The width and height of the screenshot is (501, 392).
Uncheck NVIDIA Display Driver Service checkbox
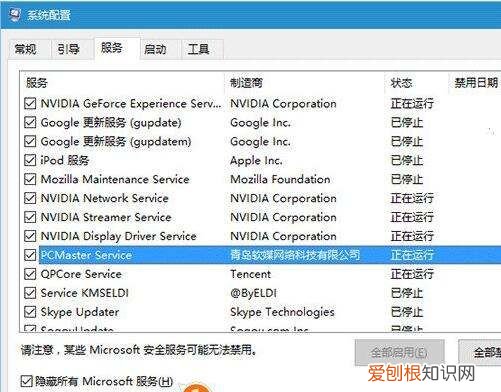point(30,236)
